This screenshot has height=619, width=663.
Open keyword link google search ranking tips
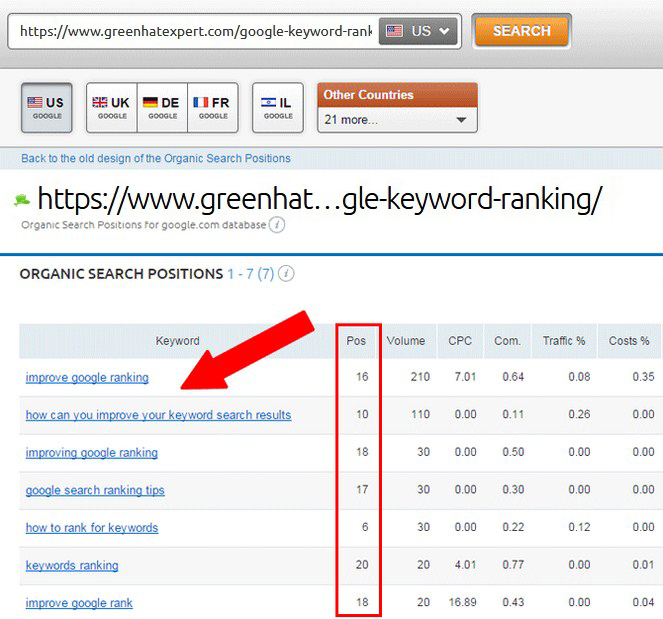click(95, 490)
